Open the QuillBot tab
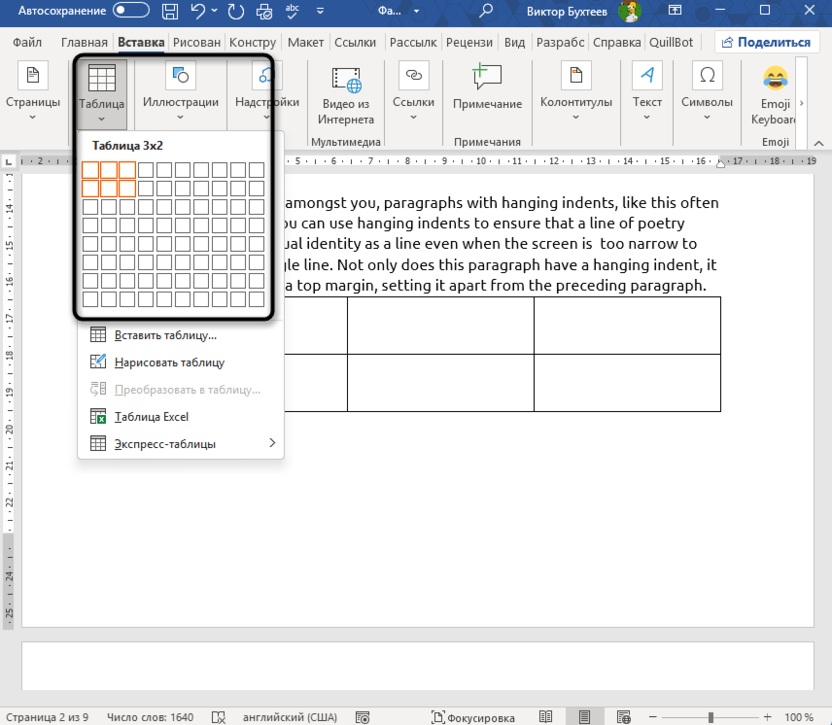This screenshot has height=725, width=832. (671, 42)
